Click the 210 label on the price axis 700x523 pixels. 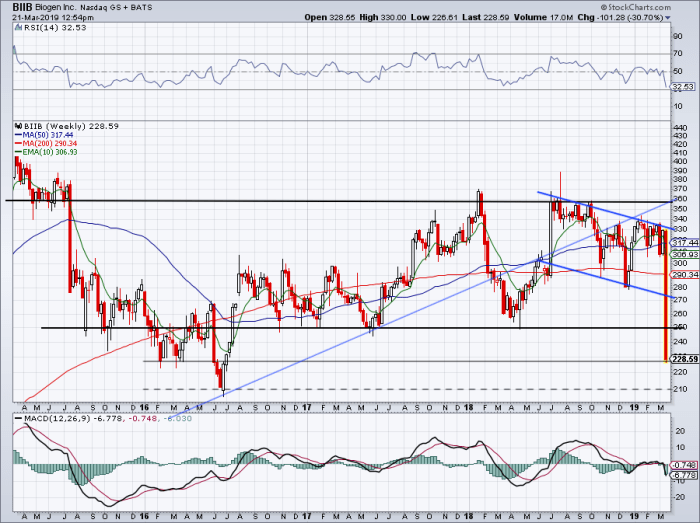point(679,389)
